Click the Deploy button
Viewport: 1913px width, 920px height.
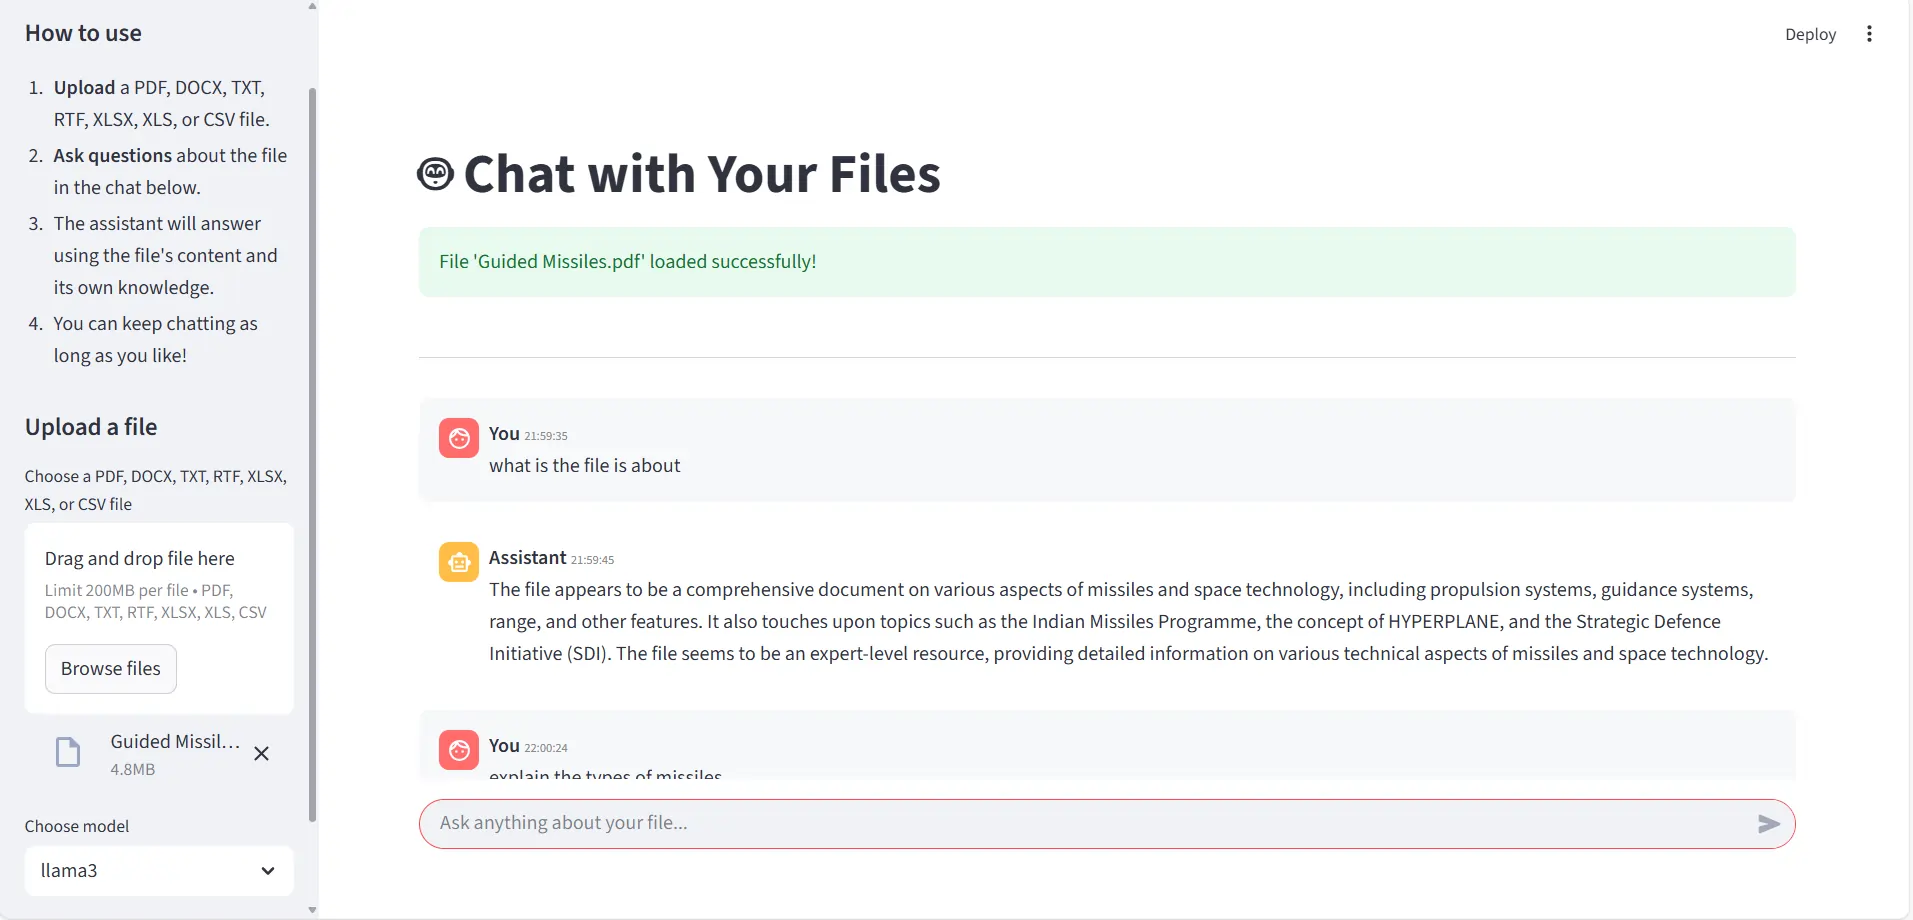click(1810, 34)
